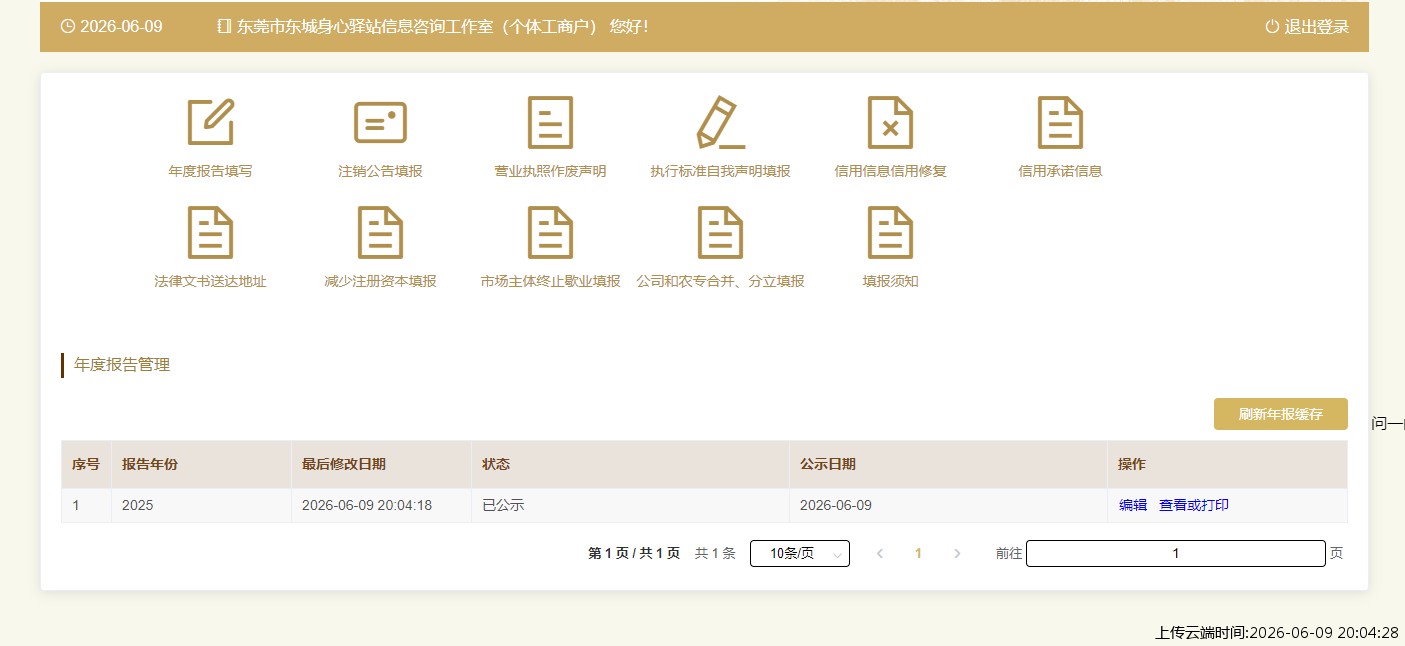Go to next page with right chevron
The height and width of the screenshot is (646, 1405).
click(x=957, y=553)
